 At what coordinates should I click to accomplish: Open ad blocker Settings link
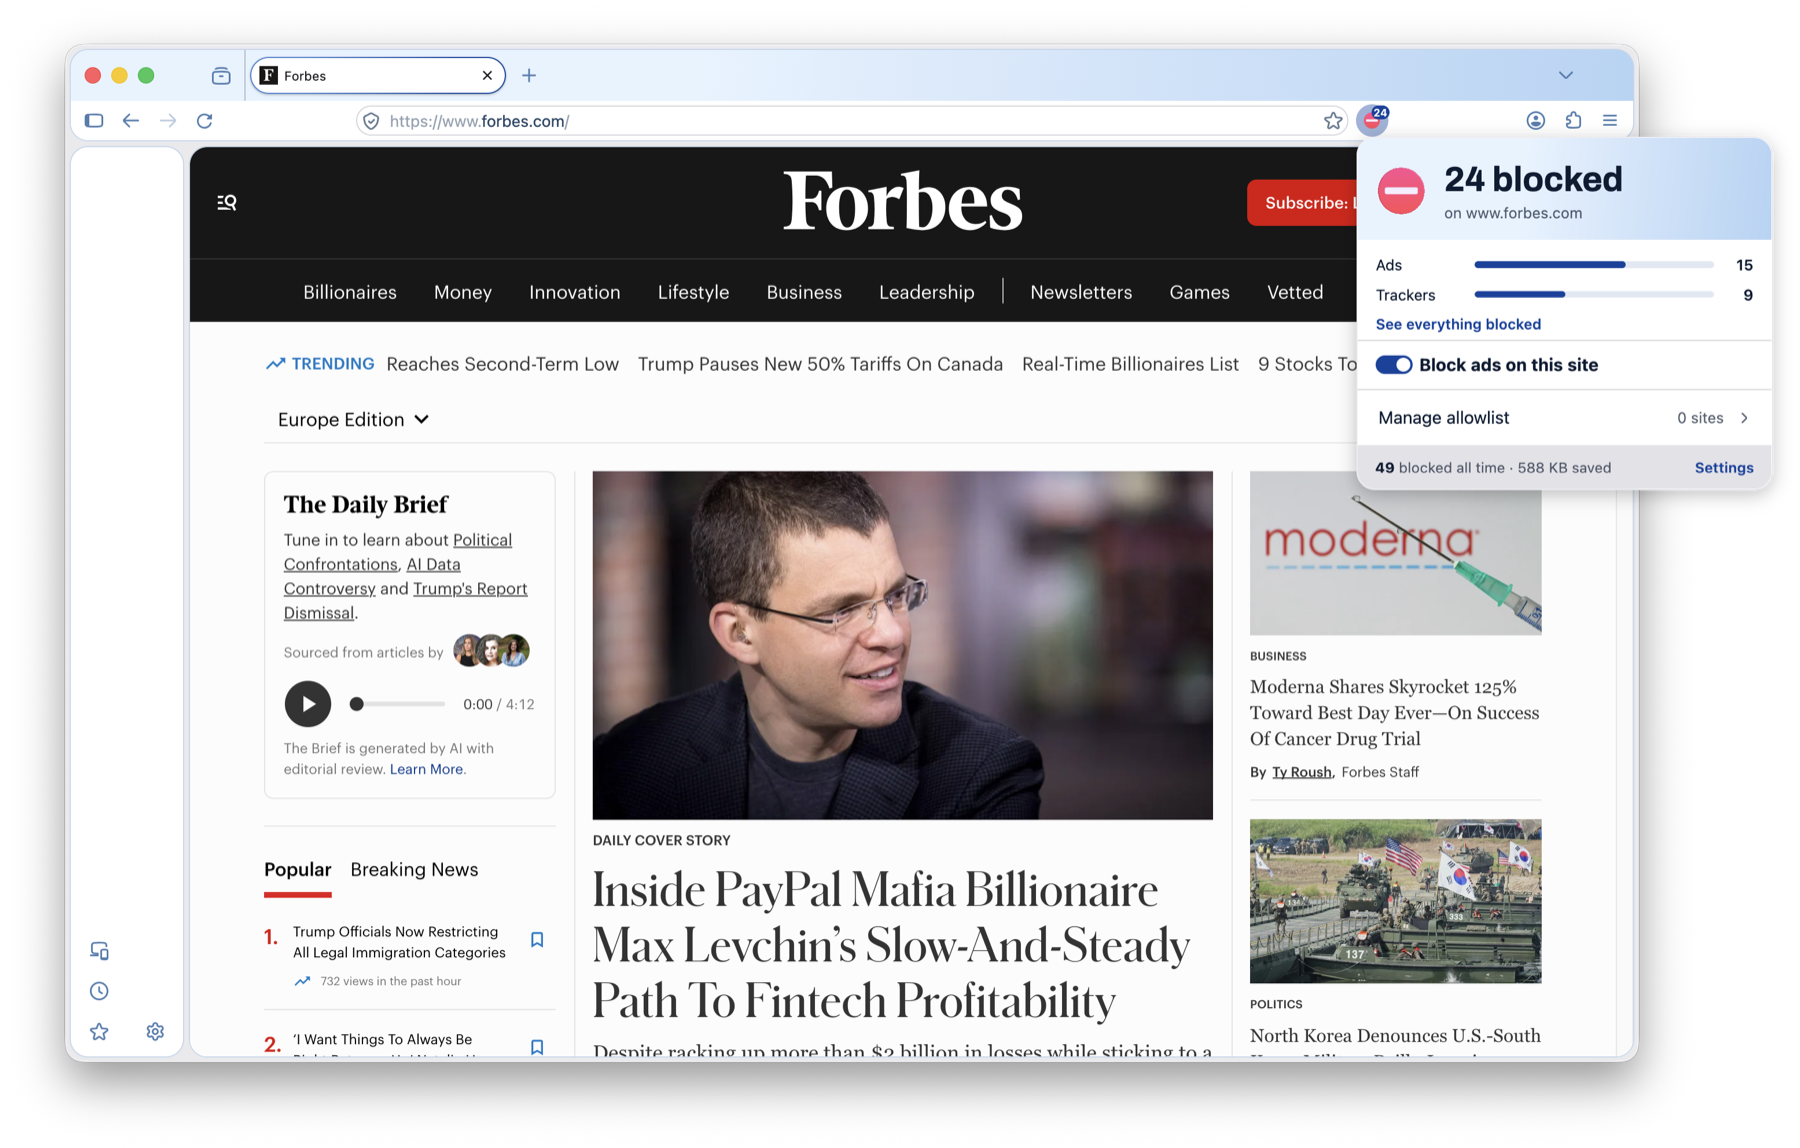pos(1724,468)
